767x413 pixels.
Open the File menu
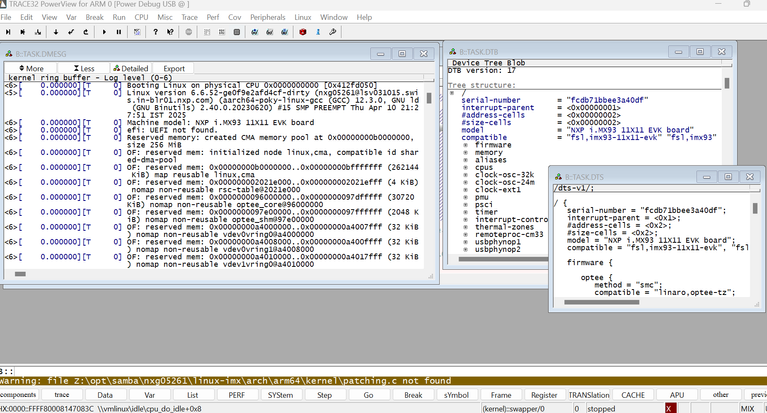click(x=6, y=17)
